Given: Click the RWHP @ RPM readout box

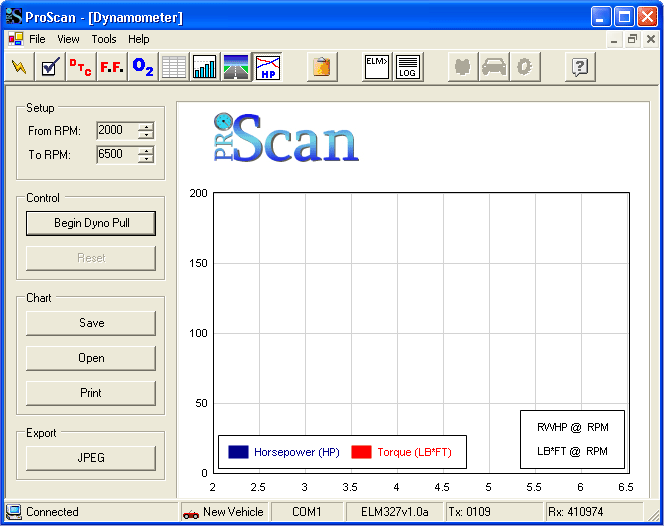Looking at the screenshot, I should click(x=573, y=439).
